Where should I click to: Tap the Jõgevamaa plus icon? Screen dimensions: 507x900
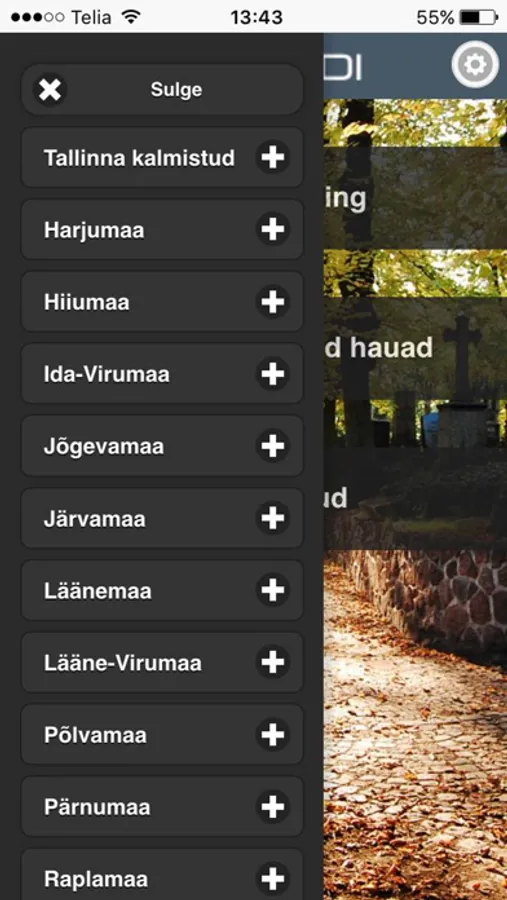[273, 446]
